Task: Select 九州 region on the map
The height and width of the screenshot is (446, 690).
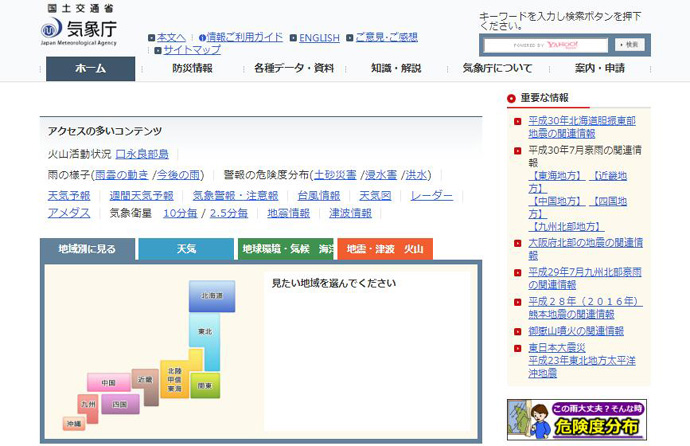Action: (88, 404)
